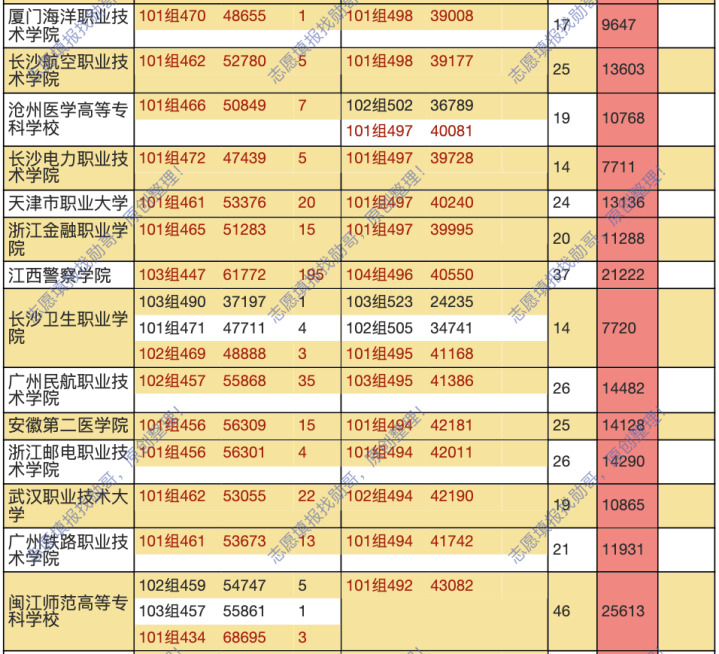The image size is (719, 654).
Task: Click rank value 48888
Action: (x=244, y=354)
